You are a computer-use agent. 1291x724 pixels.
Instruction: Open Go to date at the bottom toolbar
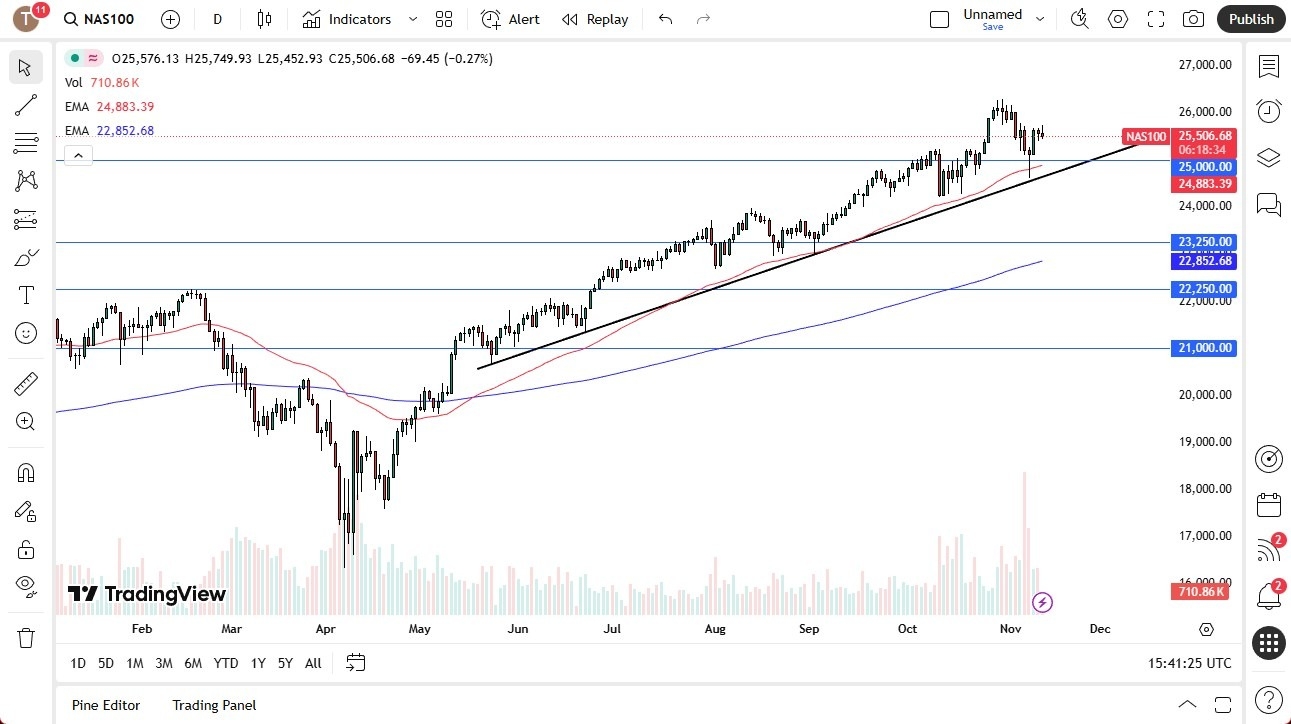(355, 663)
